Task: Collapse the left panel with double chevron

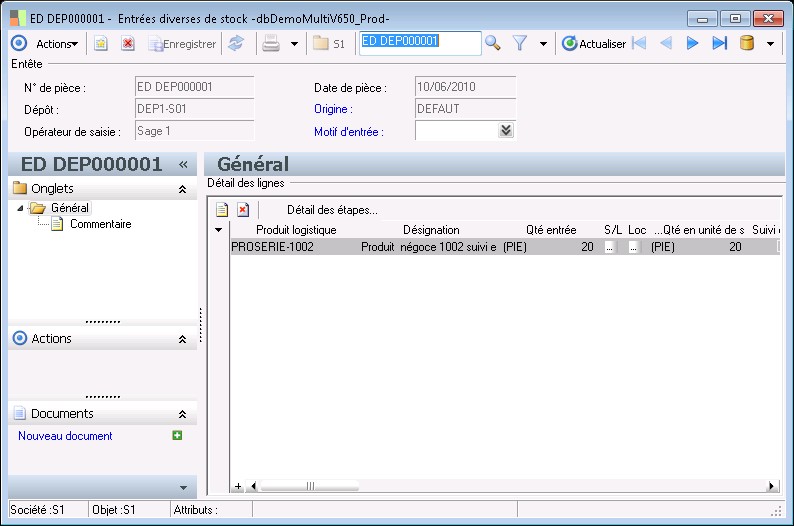Action: coord(183,165)
